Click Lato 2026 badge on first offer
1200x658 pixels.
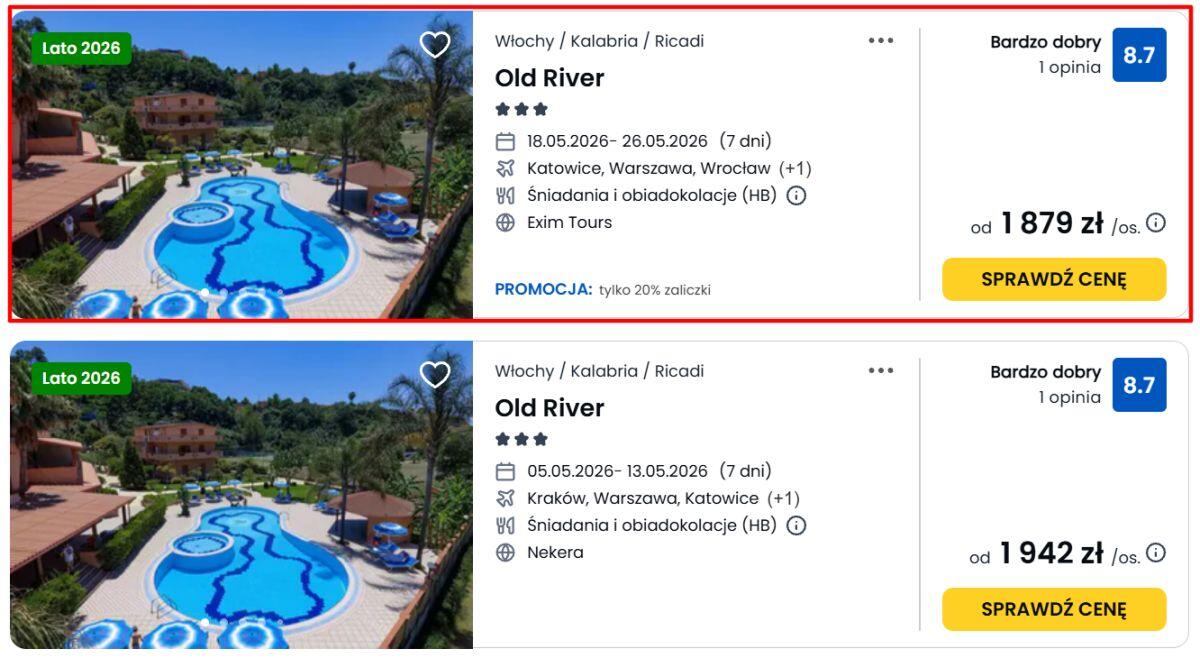(81, 48)
